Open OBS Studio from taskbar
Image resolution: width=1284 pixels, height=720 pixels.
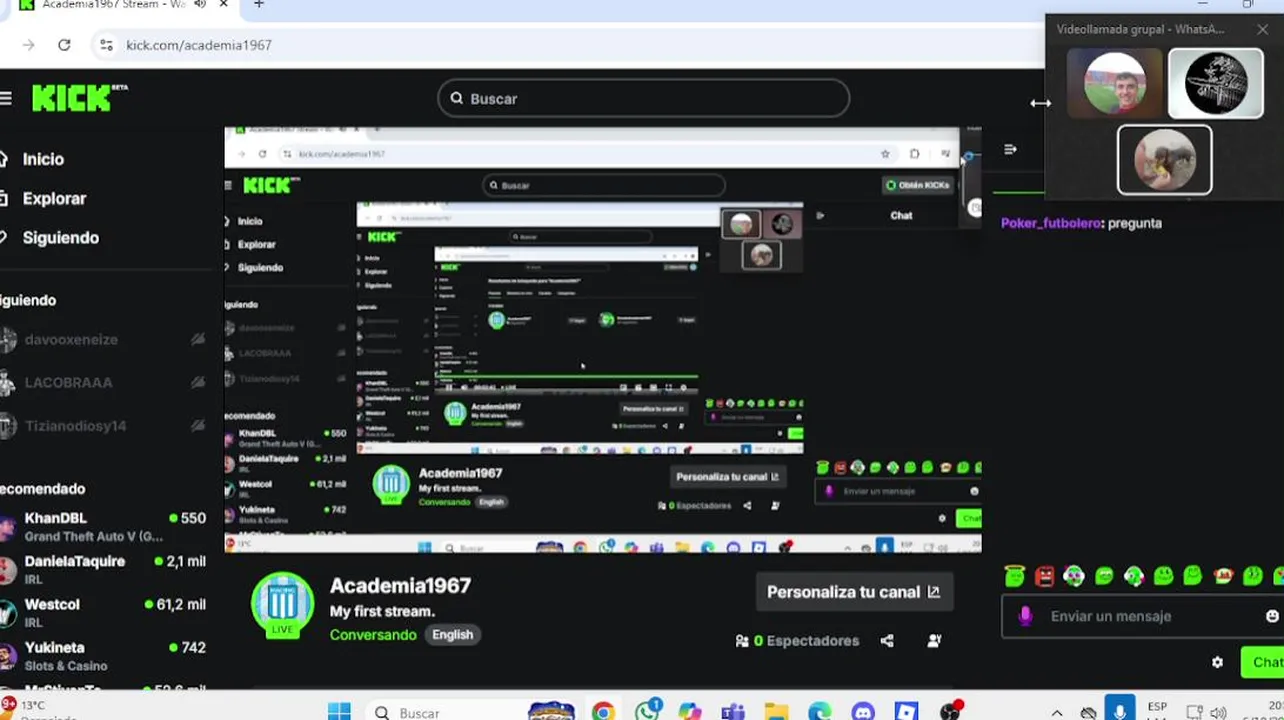pyautogui.click(x=950, y=711)
